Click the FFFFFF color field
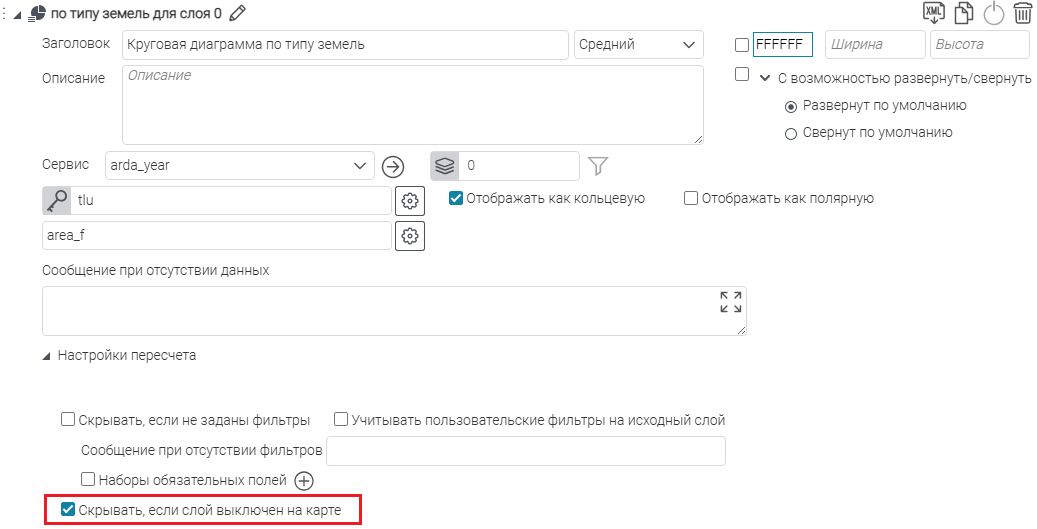The height and width of the screenshot is (529, 1037). pos(782,45)
